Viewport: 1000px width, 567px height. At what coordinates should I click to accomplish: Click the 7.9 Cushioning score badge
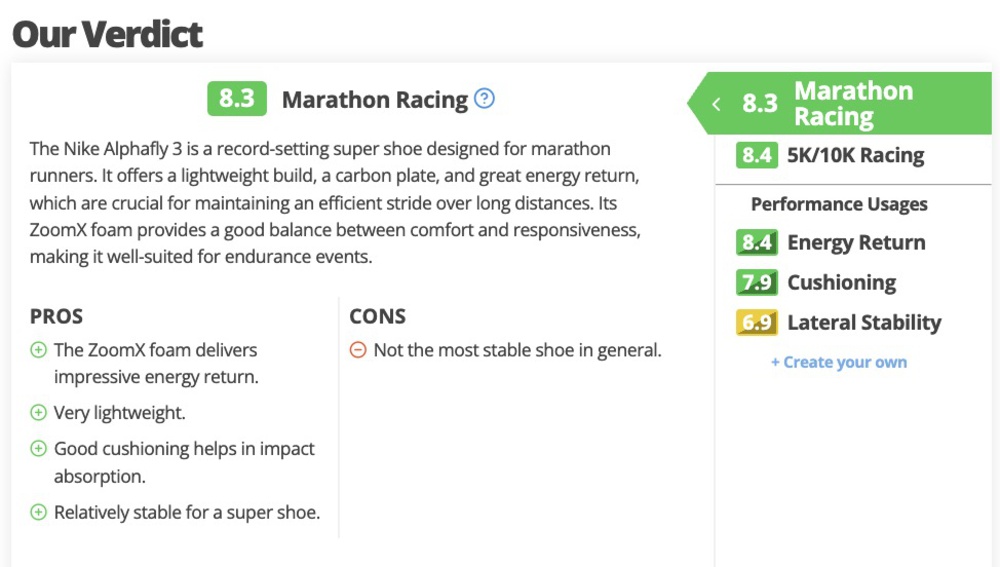(x=757, y=282)
